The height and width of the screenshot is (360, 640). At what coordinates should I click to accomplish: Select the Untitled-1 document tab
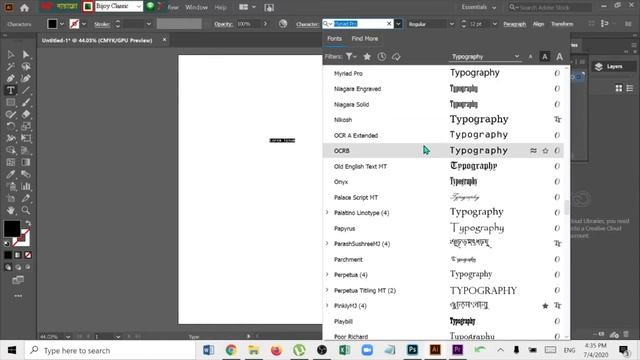97,40
